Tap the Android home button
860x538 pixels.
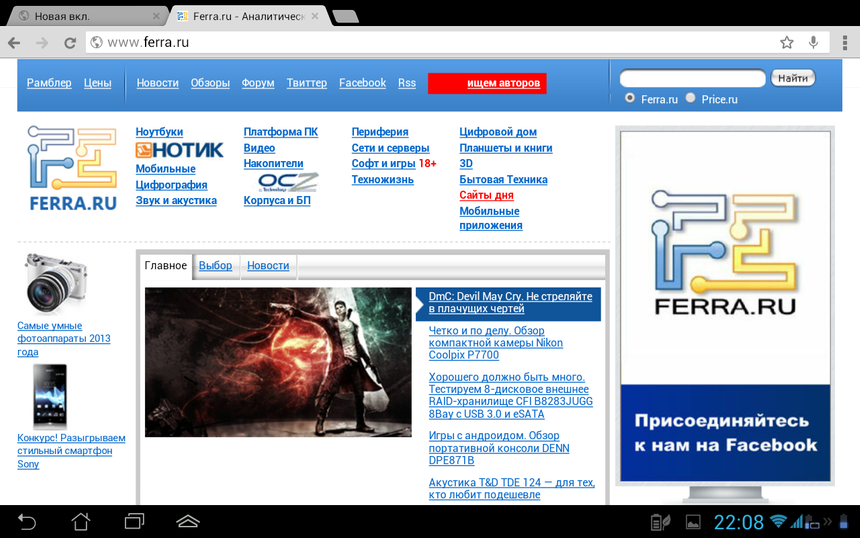click(81, 522)
